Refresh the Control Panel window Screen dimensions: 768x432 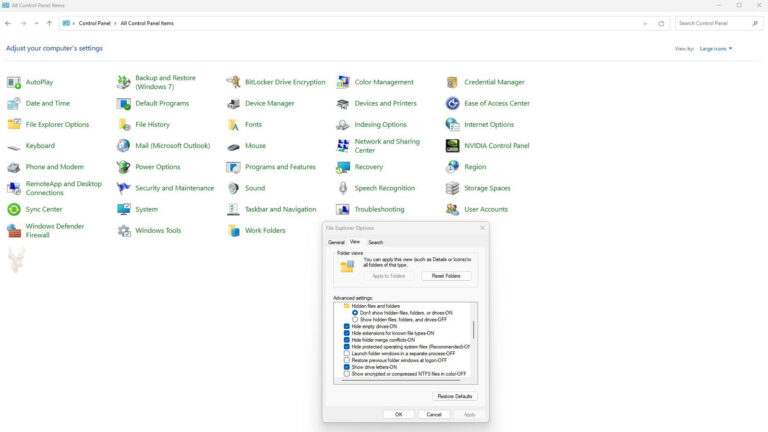(661, 24)
